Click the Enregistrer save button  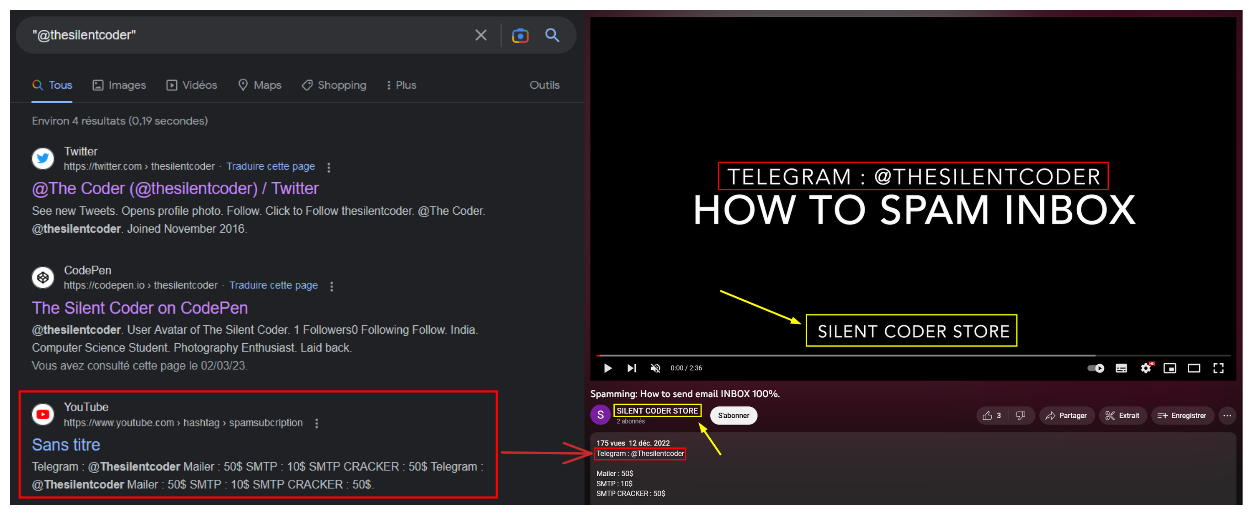[x=1181, y=415]
